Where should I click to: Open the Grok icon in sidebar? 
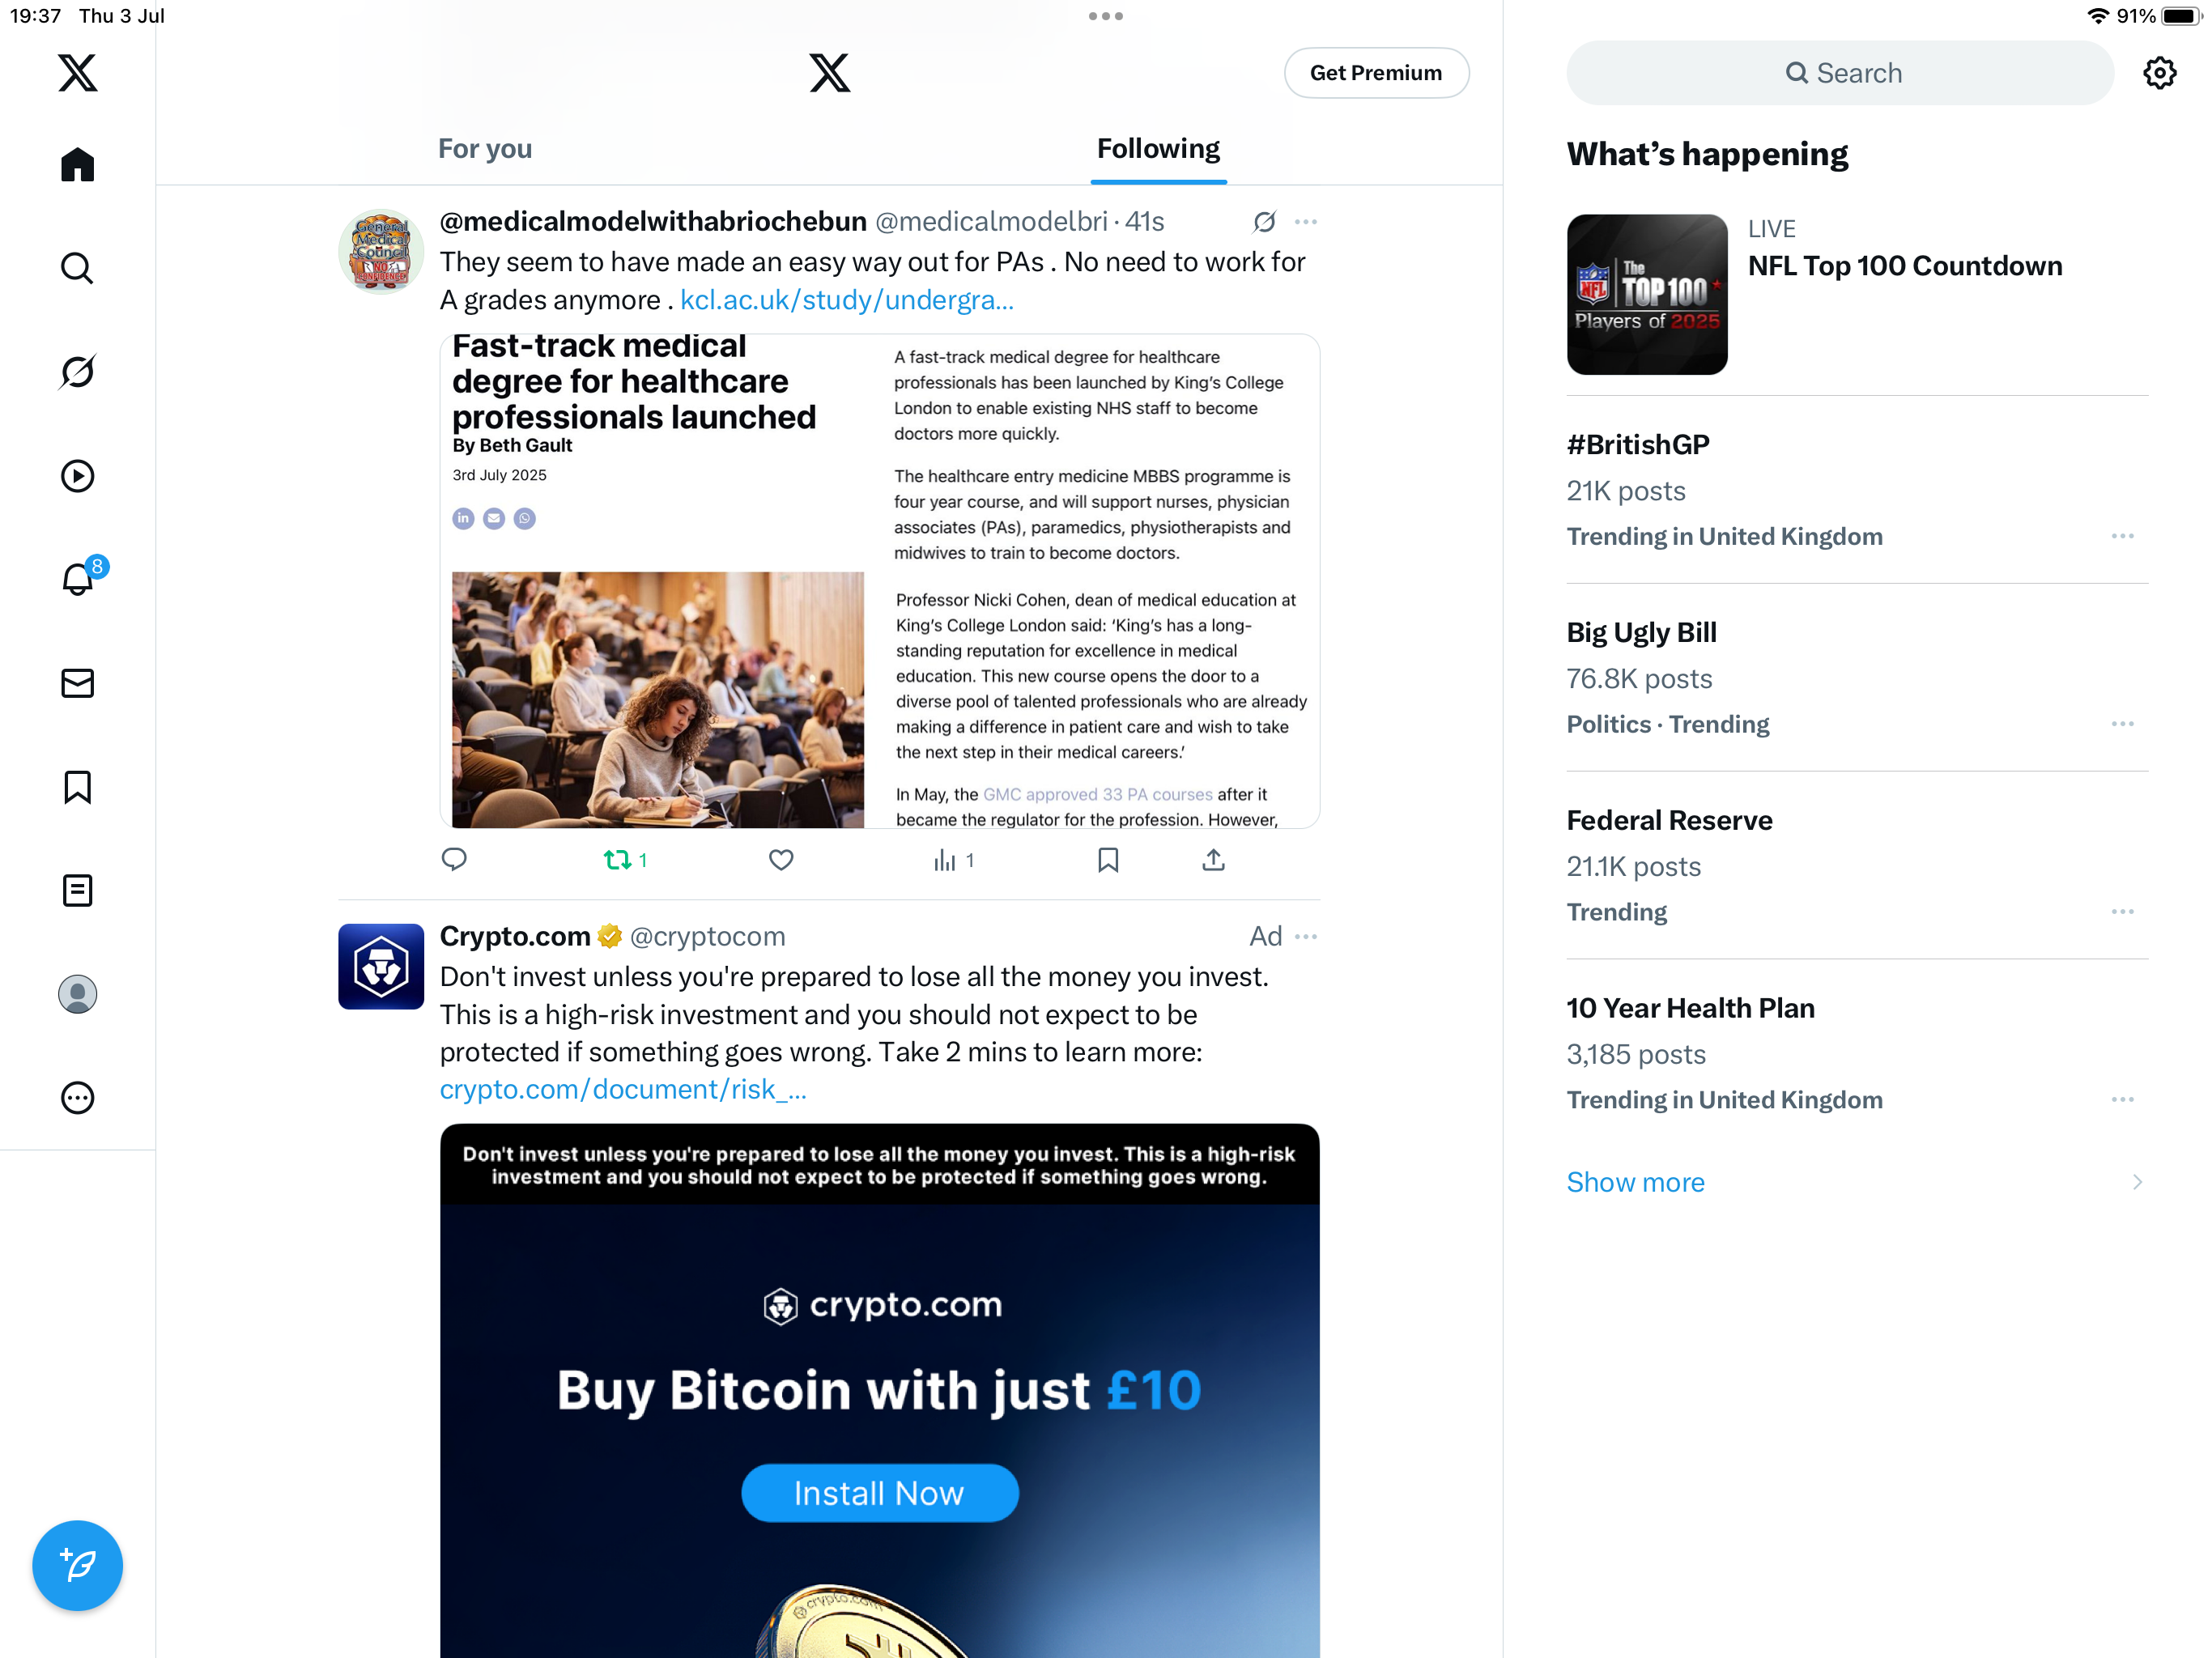77,371
